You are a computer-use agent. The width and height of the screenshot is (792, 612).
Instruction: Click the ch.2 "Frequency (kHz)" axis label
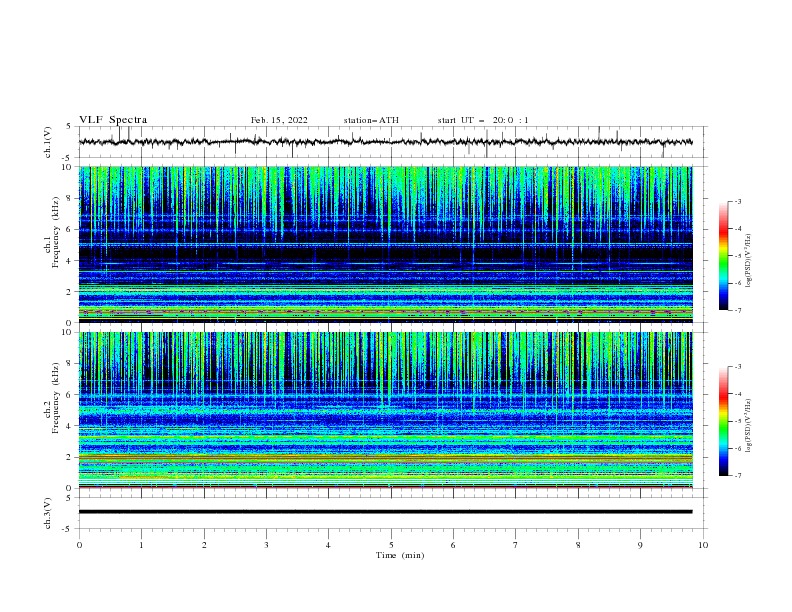click(56, 398)
